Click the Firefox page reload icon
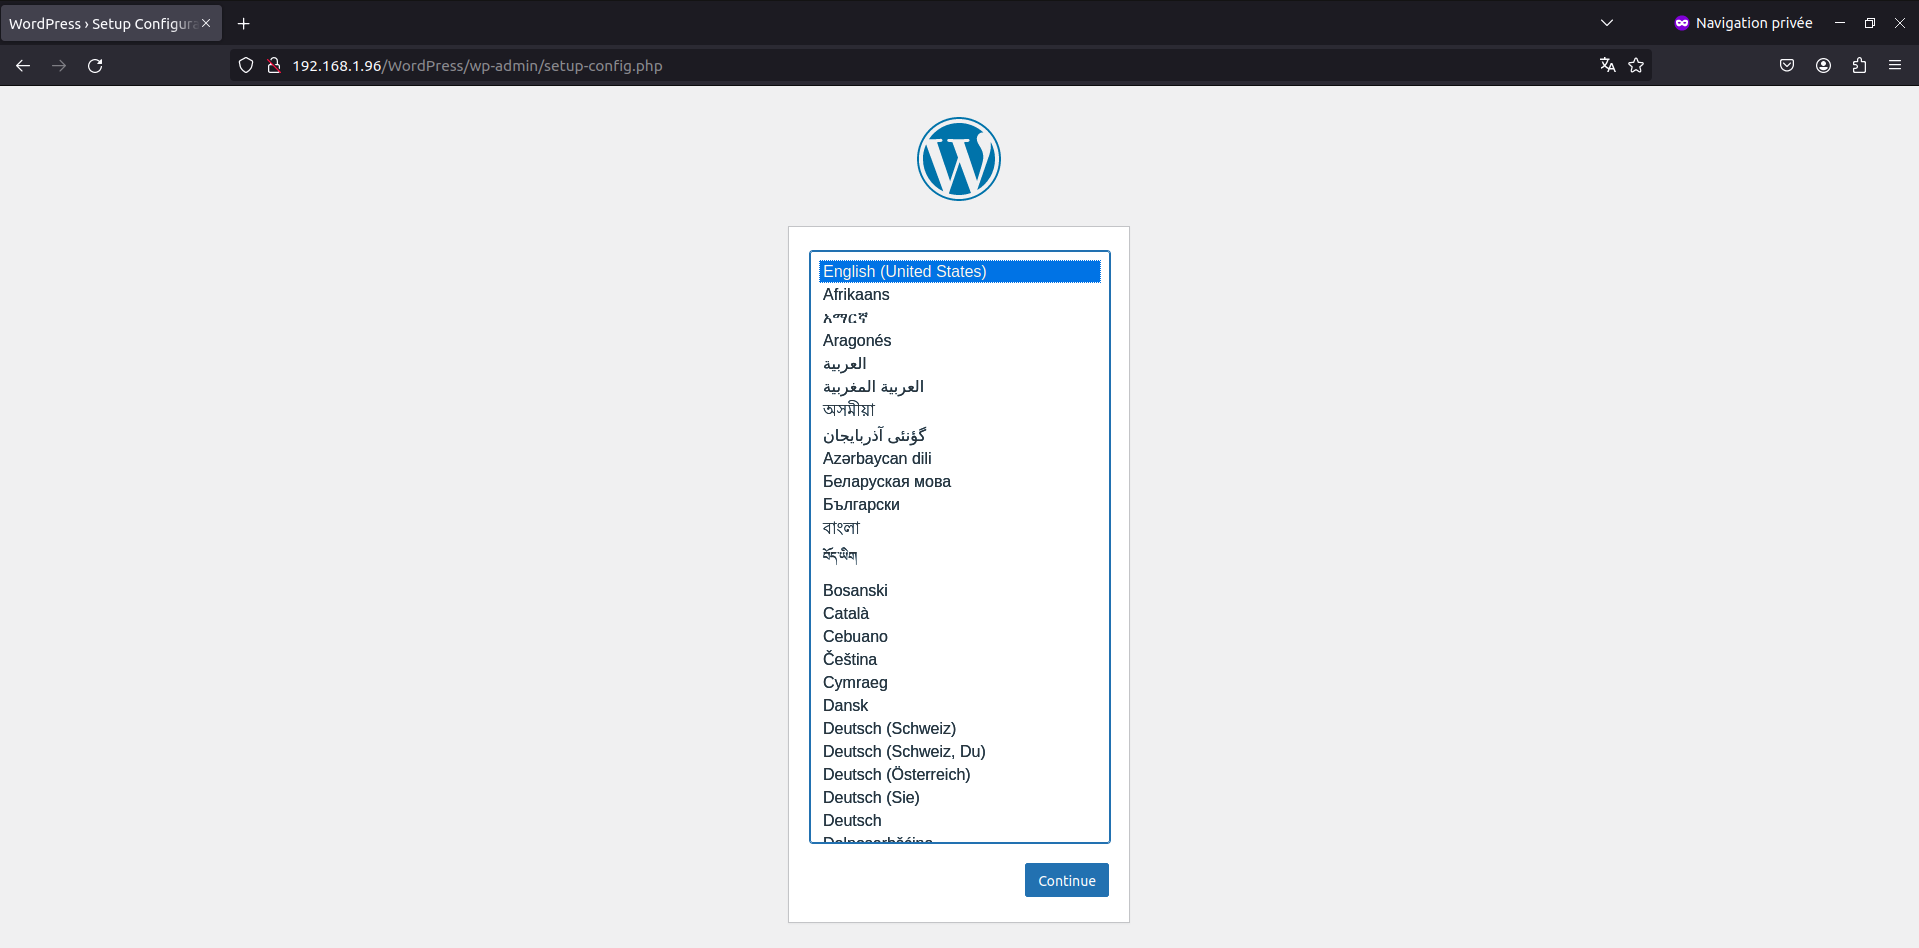 [x=95, y=65]
